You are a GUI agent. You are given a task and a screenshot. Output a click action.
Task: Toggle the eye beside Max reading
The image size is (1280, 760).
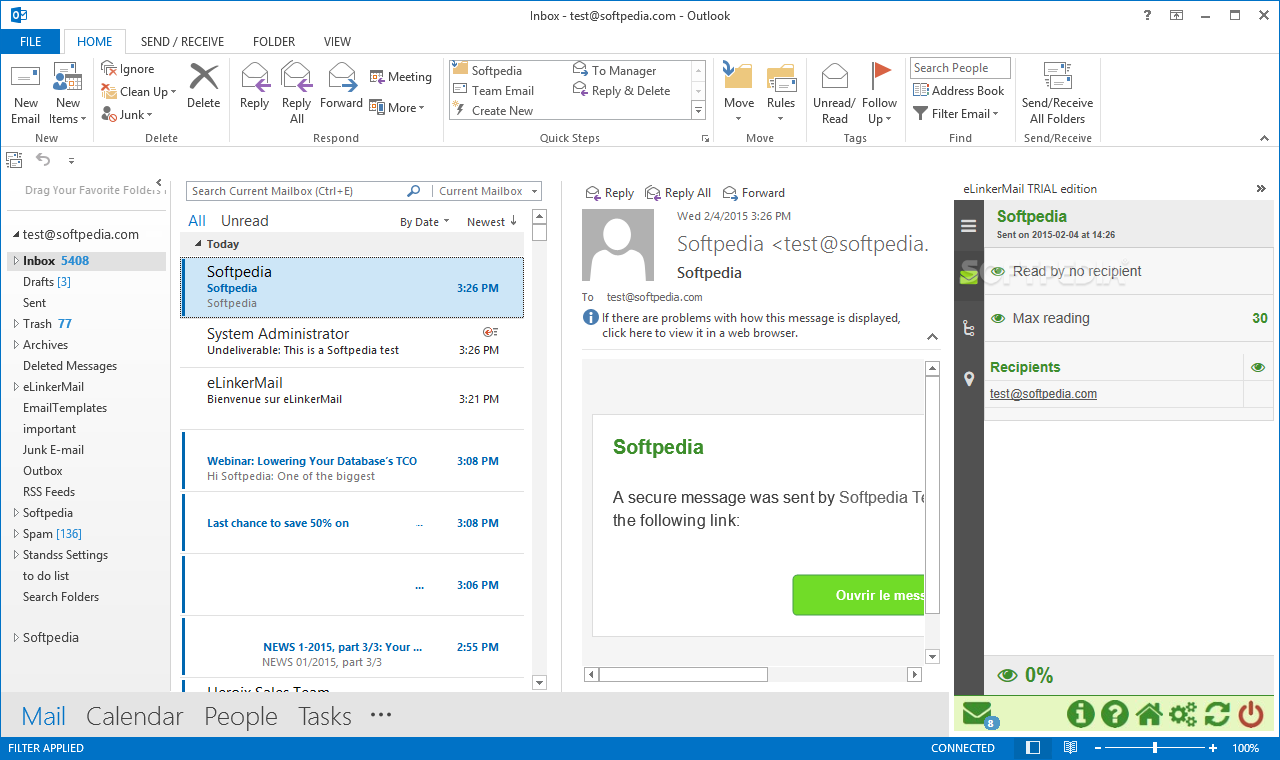tap(998, 319)
